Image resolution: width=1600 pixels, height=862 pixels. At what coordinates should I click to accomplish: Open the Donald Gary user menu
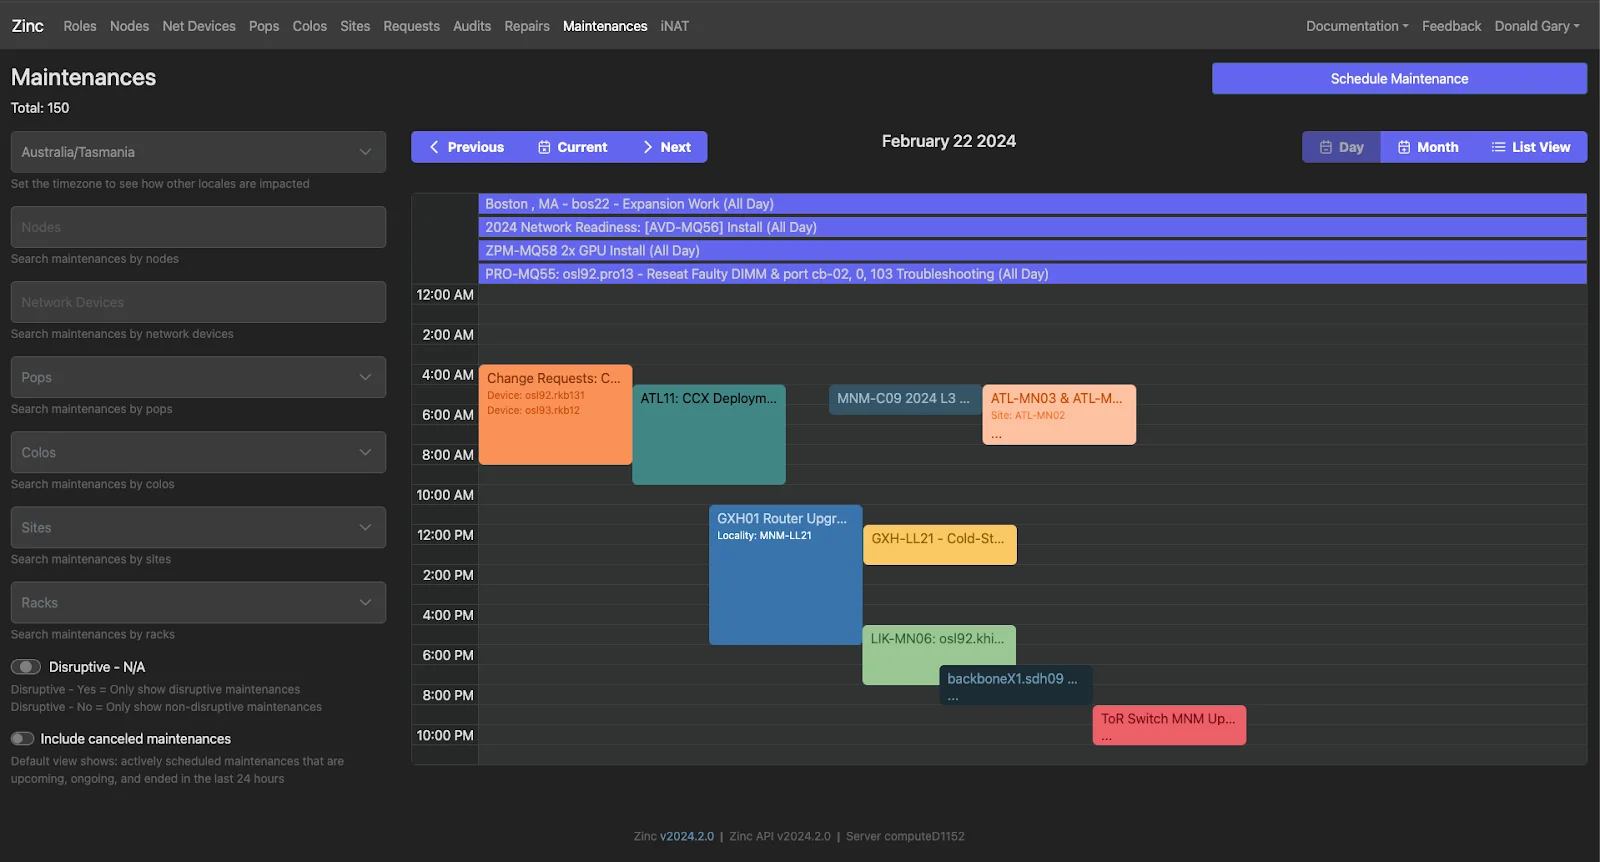pos(1536,26)
